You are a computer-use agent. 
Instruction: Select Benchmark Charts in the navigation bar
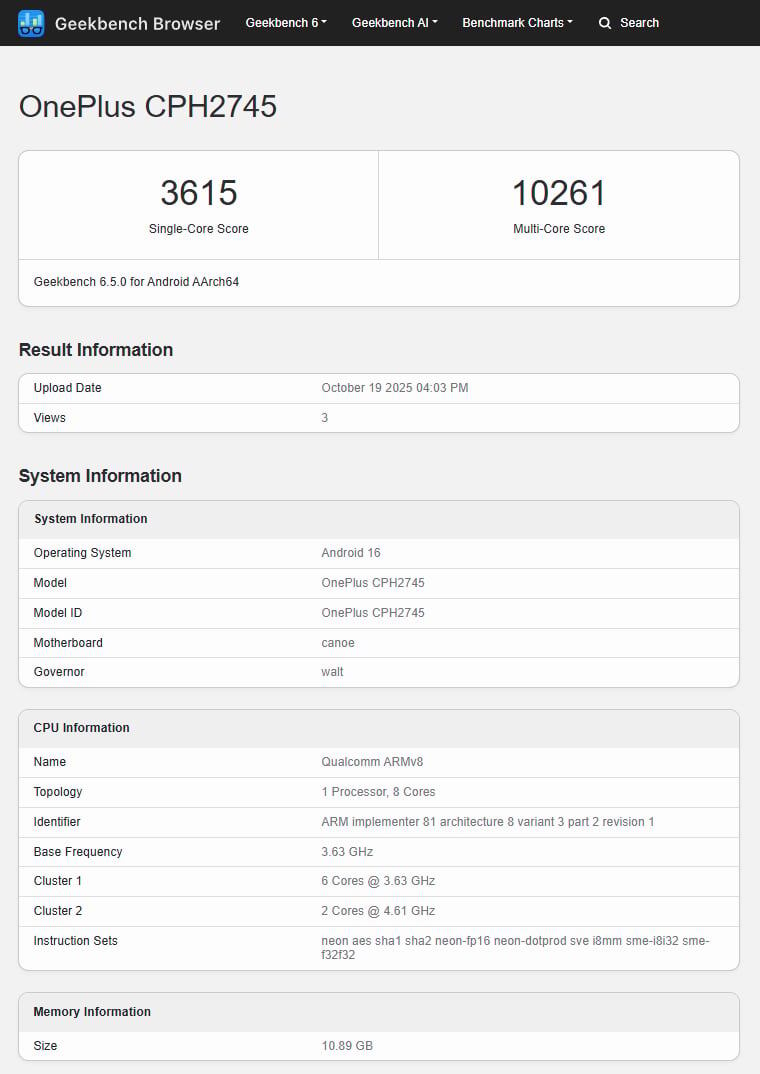click(517, 22)
